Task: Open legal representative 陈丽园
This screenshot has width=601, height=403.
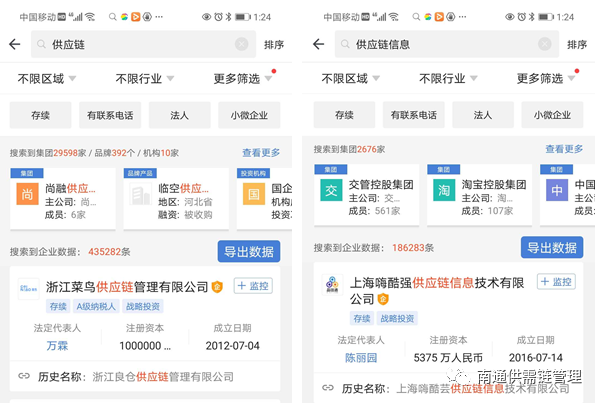Action: pyautogui.click(x=361, y=358)
